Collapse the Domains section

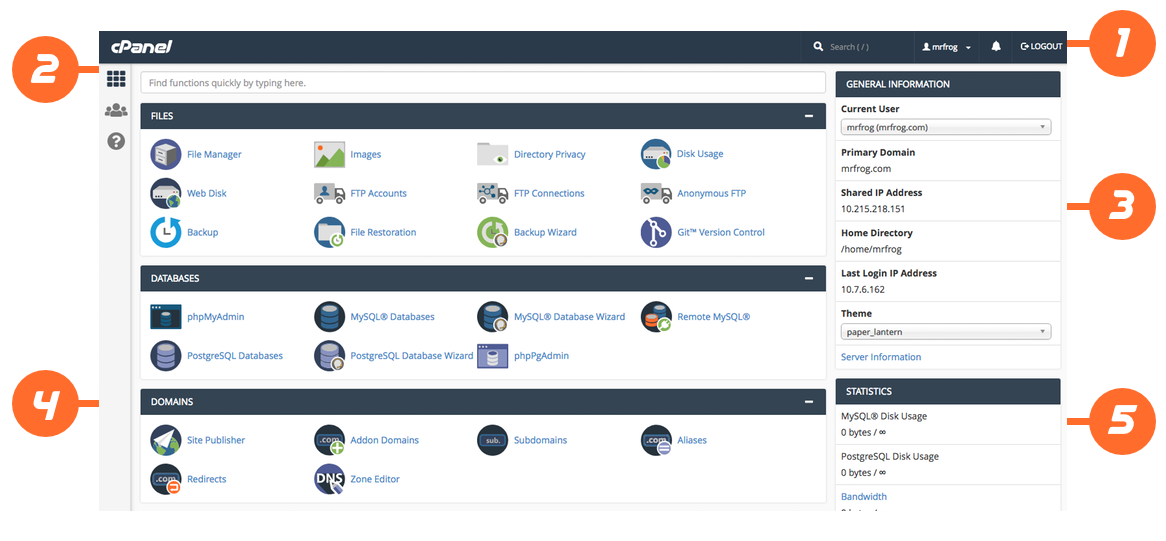(808, 402)
